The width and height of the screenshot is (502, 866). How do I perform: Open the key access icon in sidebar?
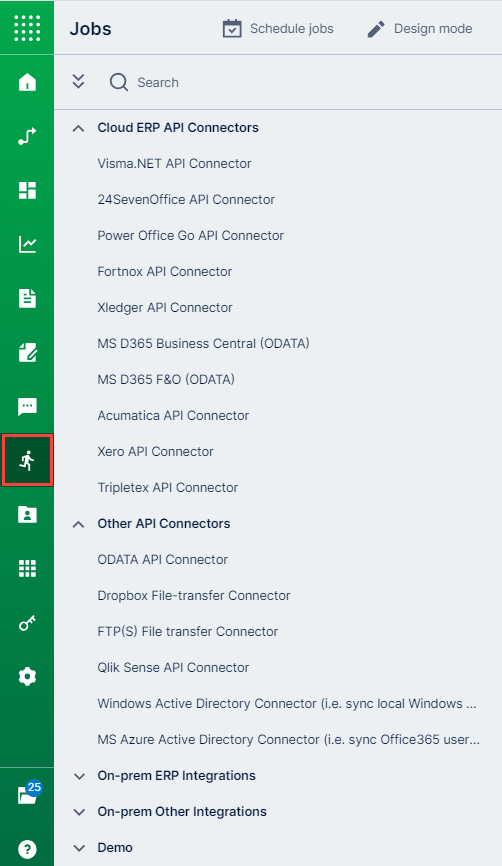[27, 622]
